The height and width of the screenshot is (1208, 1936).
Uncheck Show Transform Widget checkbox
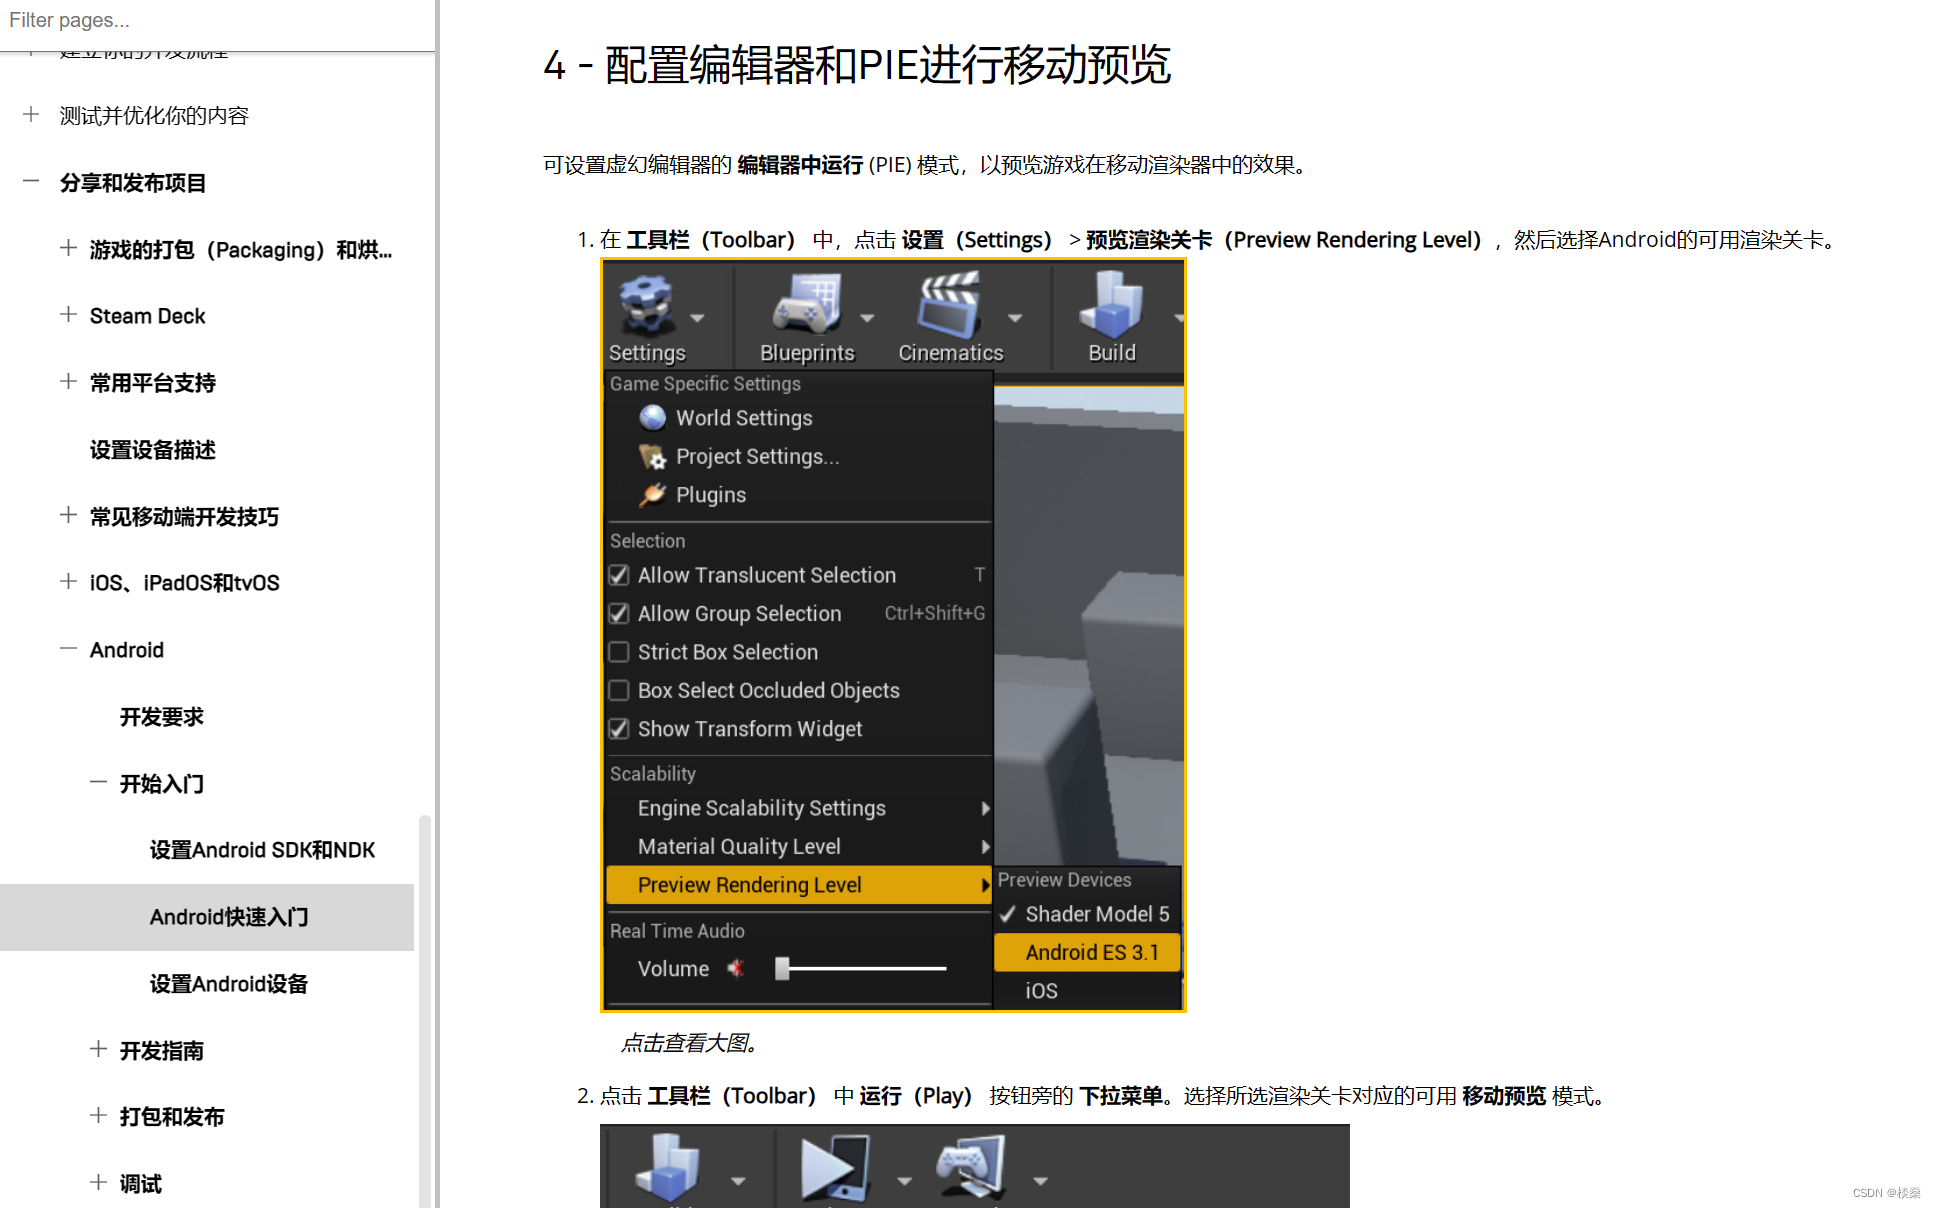[x=619, y=729]
